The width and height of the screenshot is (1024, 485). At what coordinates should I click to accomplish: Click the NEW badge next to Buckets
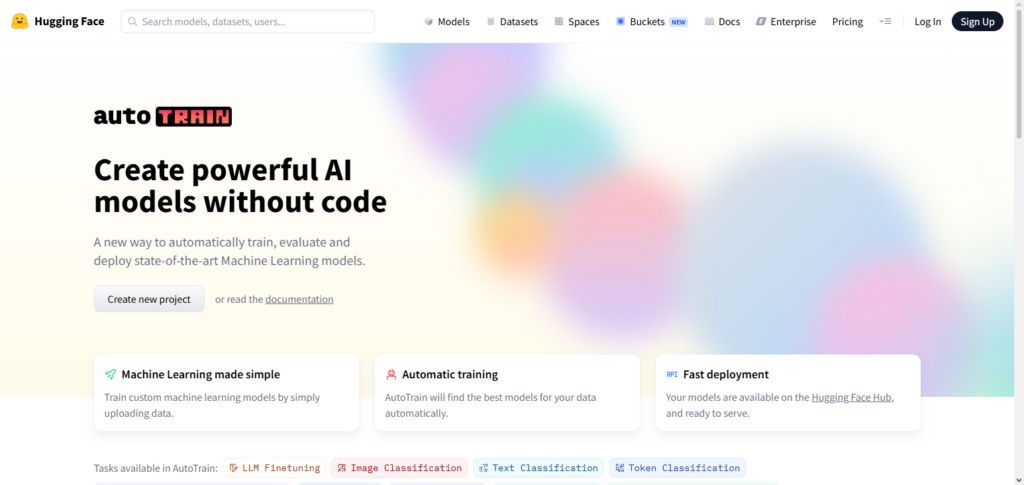pos(679,22)
